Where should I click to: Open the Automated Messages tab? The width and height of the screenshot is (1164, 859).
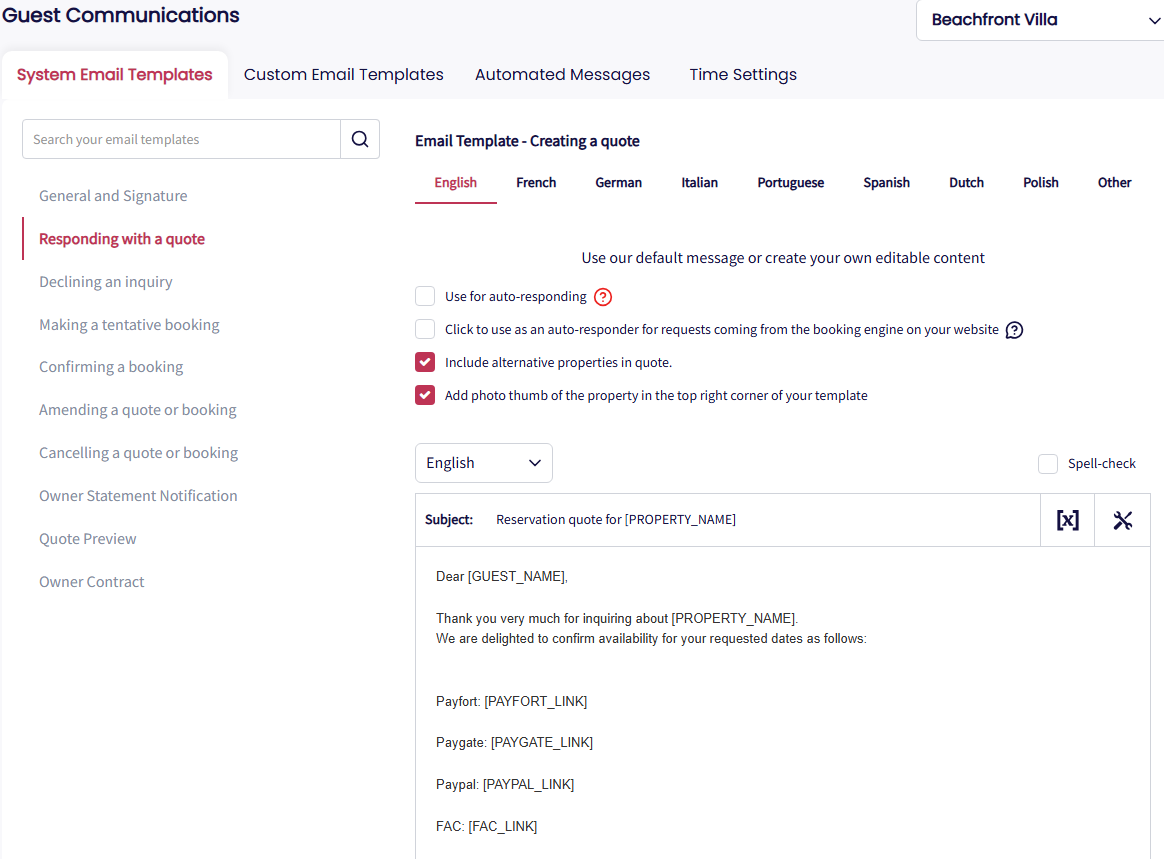562,75
